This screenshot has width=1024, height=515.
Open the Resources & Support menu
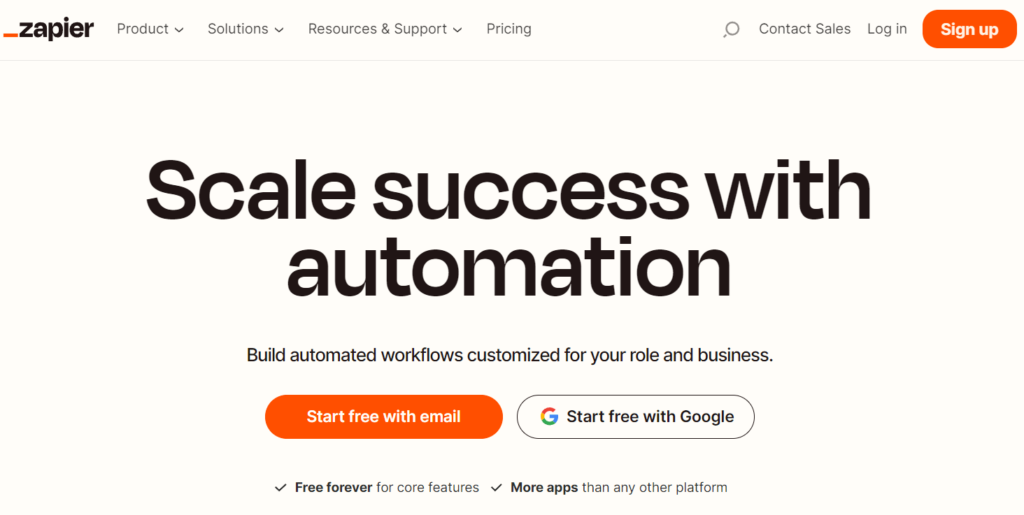pyautogui.click(x=385, y=29)
